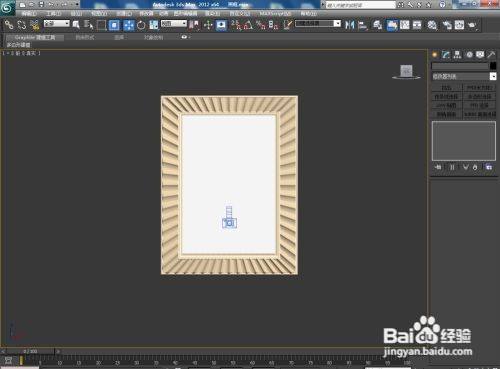500x369 pixels.
Task: Click the viewport label in top-left corner
Action: click(21, 53)
